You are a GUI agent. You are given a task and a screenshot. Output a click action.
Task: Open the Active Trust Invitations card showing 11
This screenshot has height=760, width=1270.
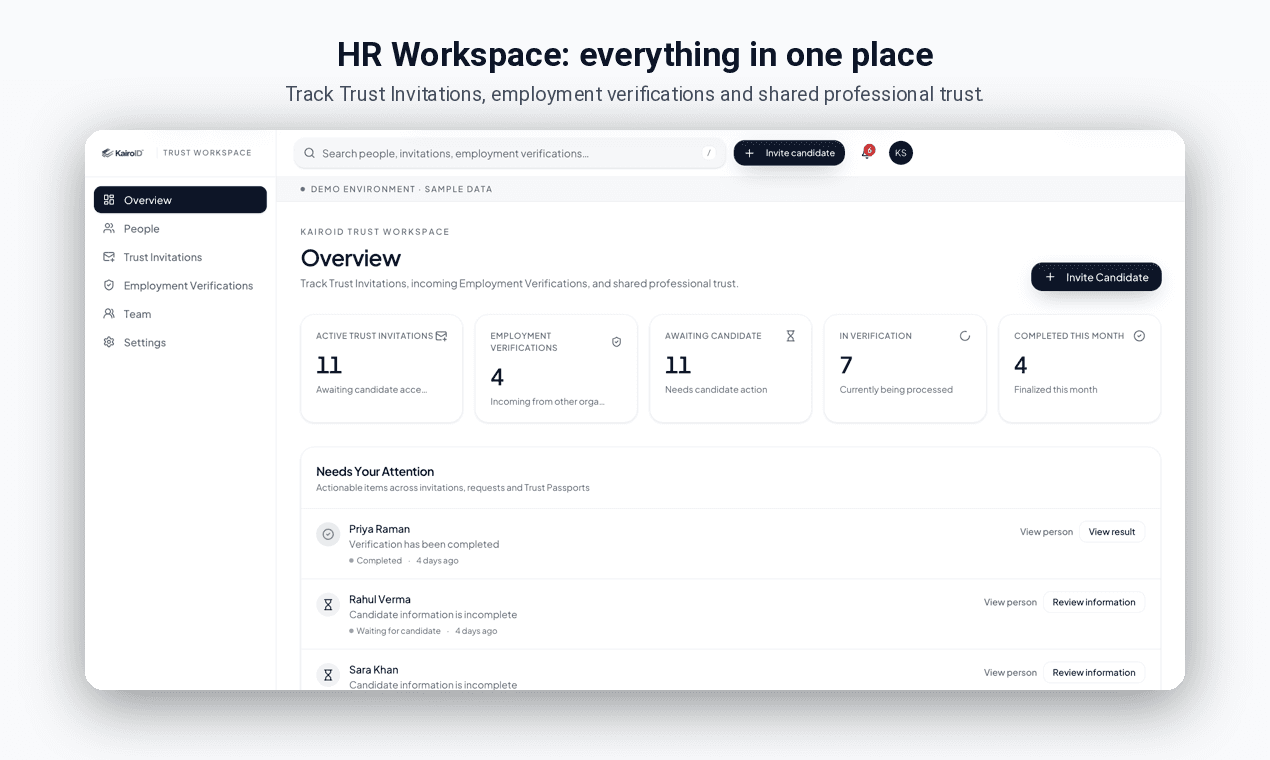pos(382,369)
